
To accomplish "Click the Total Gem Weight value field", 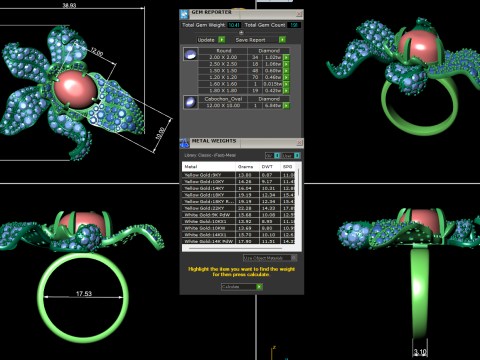I will click(x=234, y=25).
